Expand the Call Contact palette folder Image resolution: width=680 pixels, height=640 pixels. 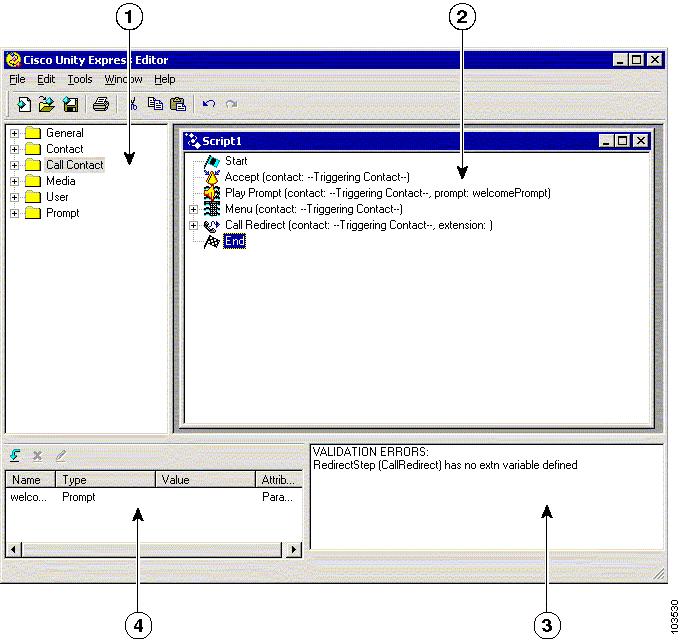(x=14, y=165)
